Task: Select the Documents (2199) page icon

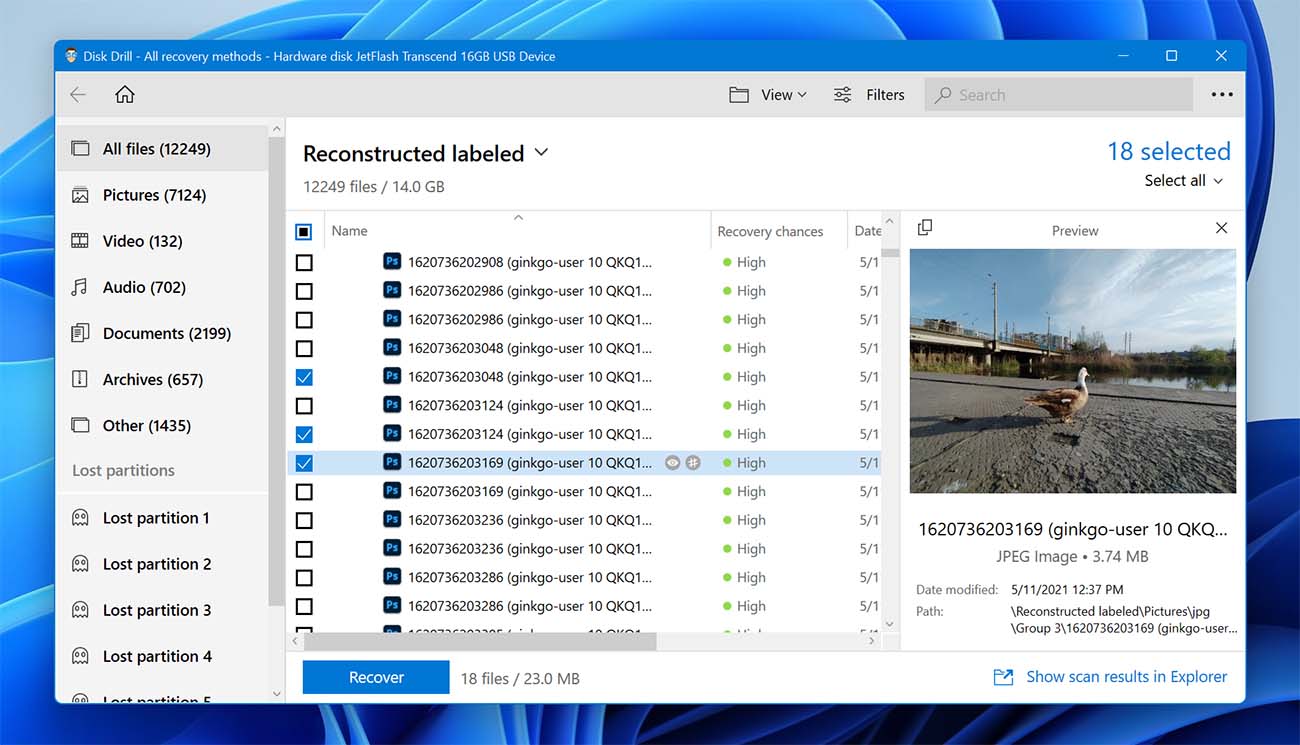Action: 80,333
